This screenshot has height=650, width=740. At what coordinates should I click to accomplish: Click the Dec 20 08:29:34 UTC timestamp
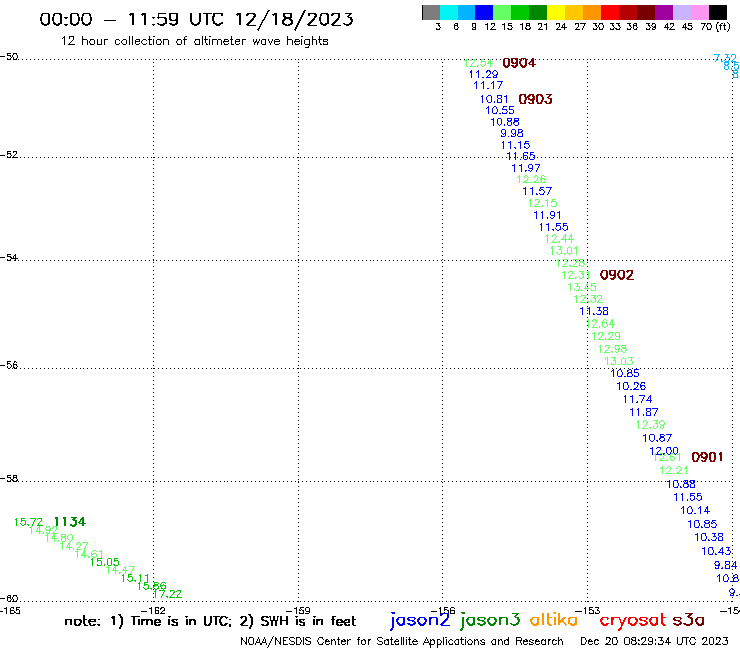point(654,641)
